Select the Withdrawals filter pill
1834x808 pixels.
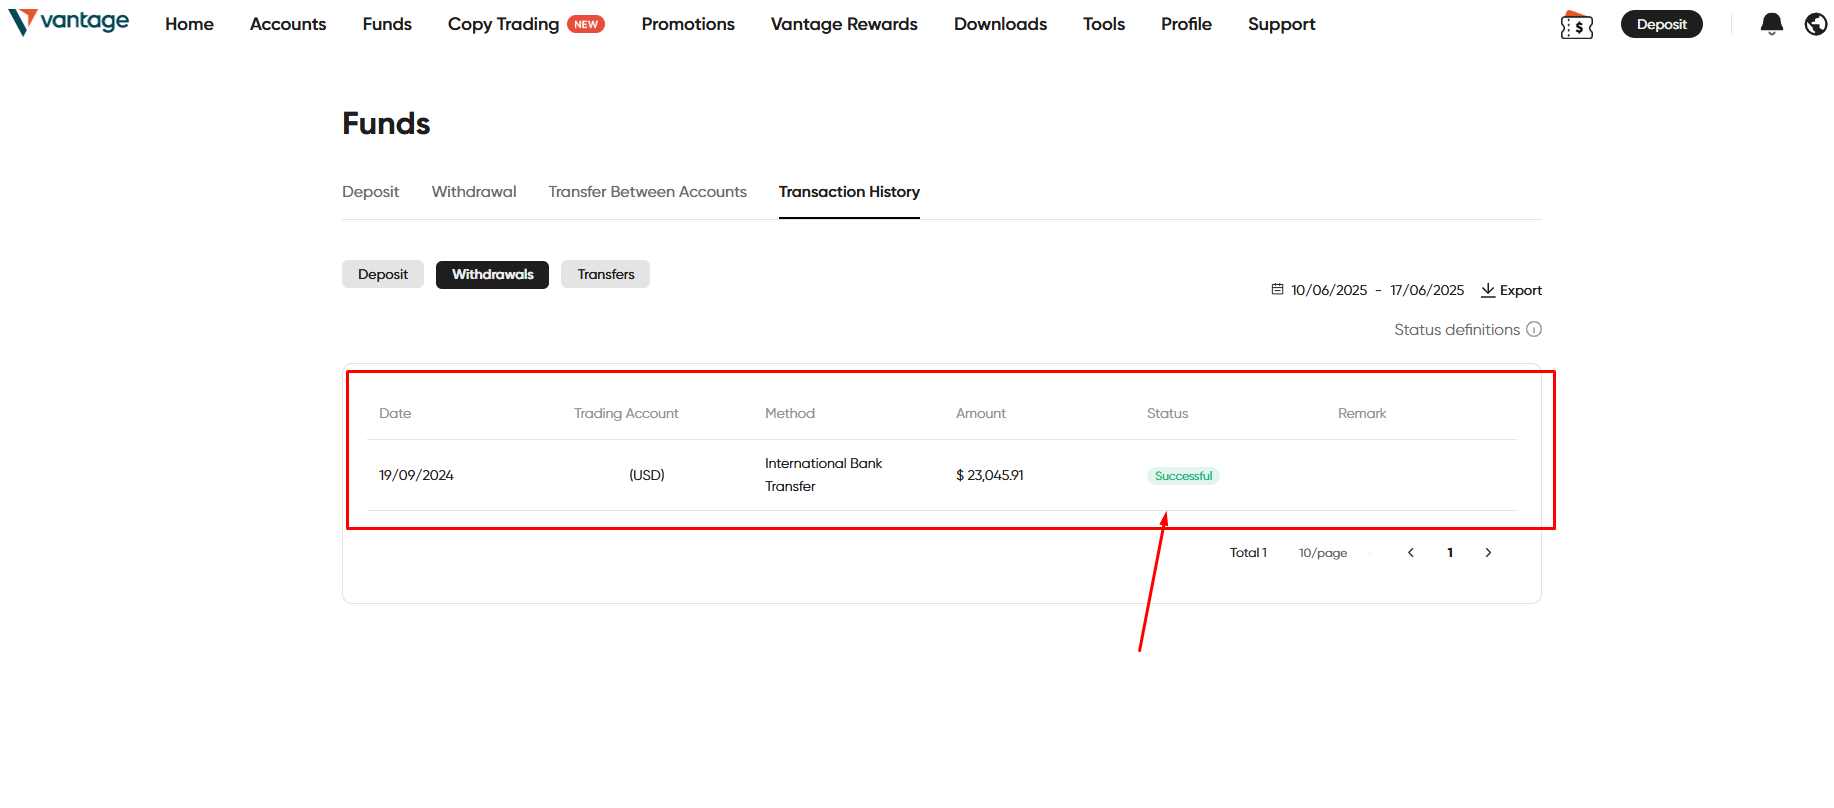492,274
